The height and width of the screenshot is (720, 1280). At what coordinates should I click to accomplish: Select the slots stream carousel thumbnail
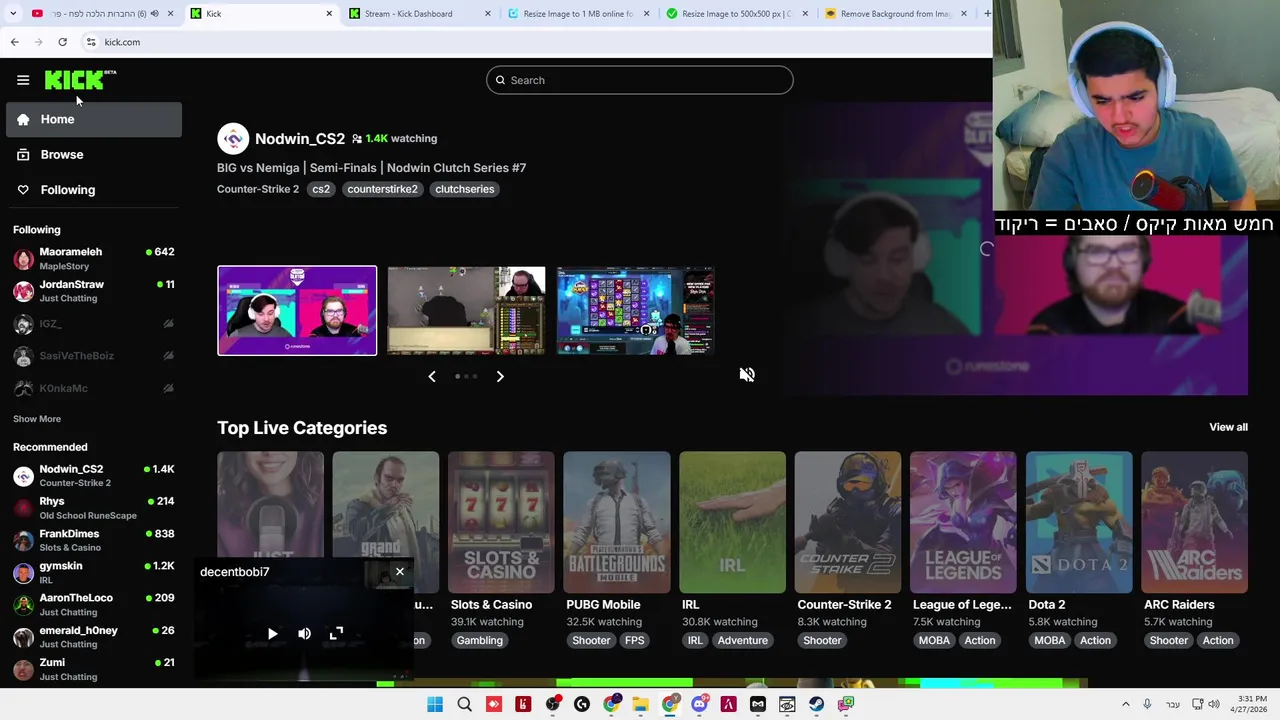coord(635,310)
